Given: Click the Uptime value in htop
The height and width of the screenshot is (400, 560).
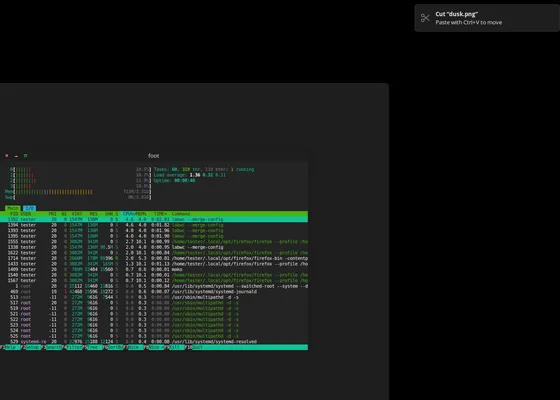Looking at the screenshot, I should 185,180.
